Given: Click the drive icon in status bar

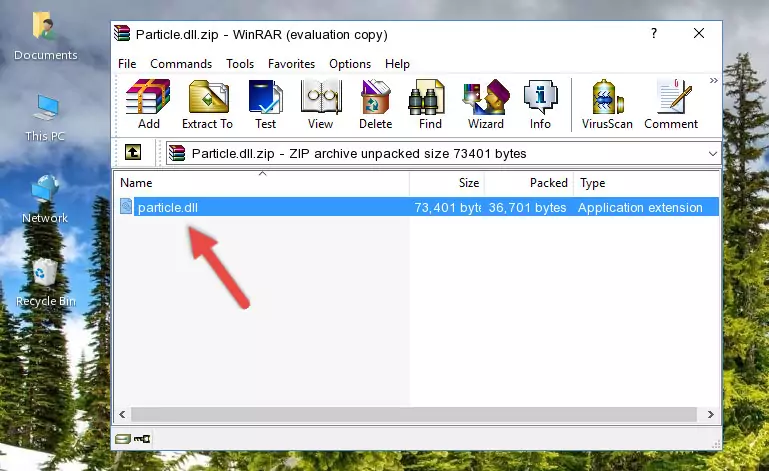Looking at the screenshot, I should tap(123, 439).
